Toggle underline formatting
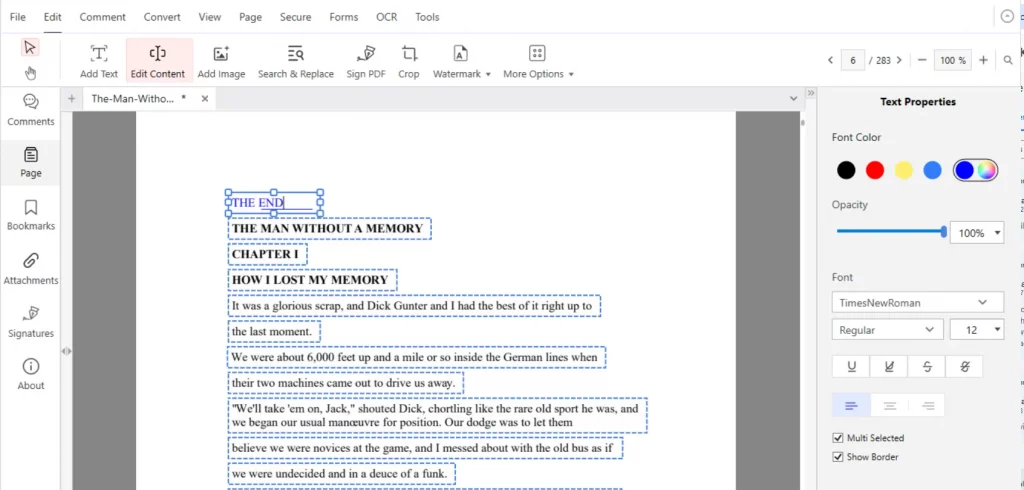Viewport: 1024px width, 490px height. point(852,367)
